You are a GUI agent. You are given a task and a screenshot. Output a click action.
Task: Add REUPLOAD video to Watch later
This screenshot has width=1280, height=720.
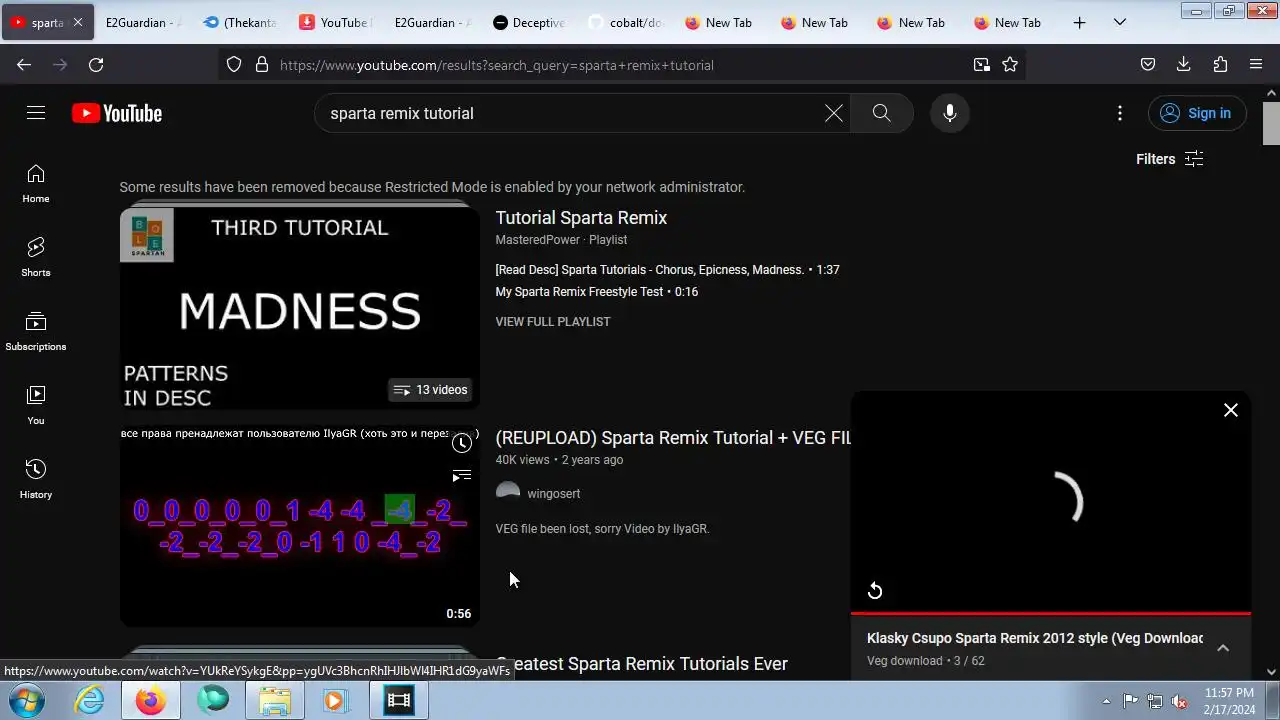(461, 443)
